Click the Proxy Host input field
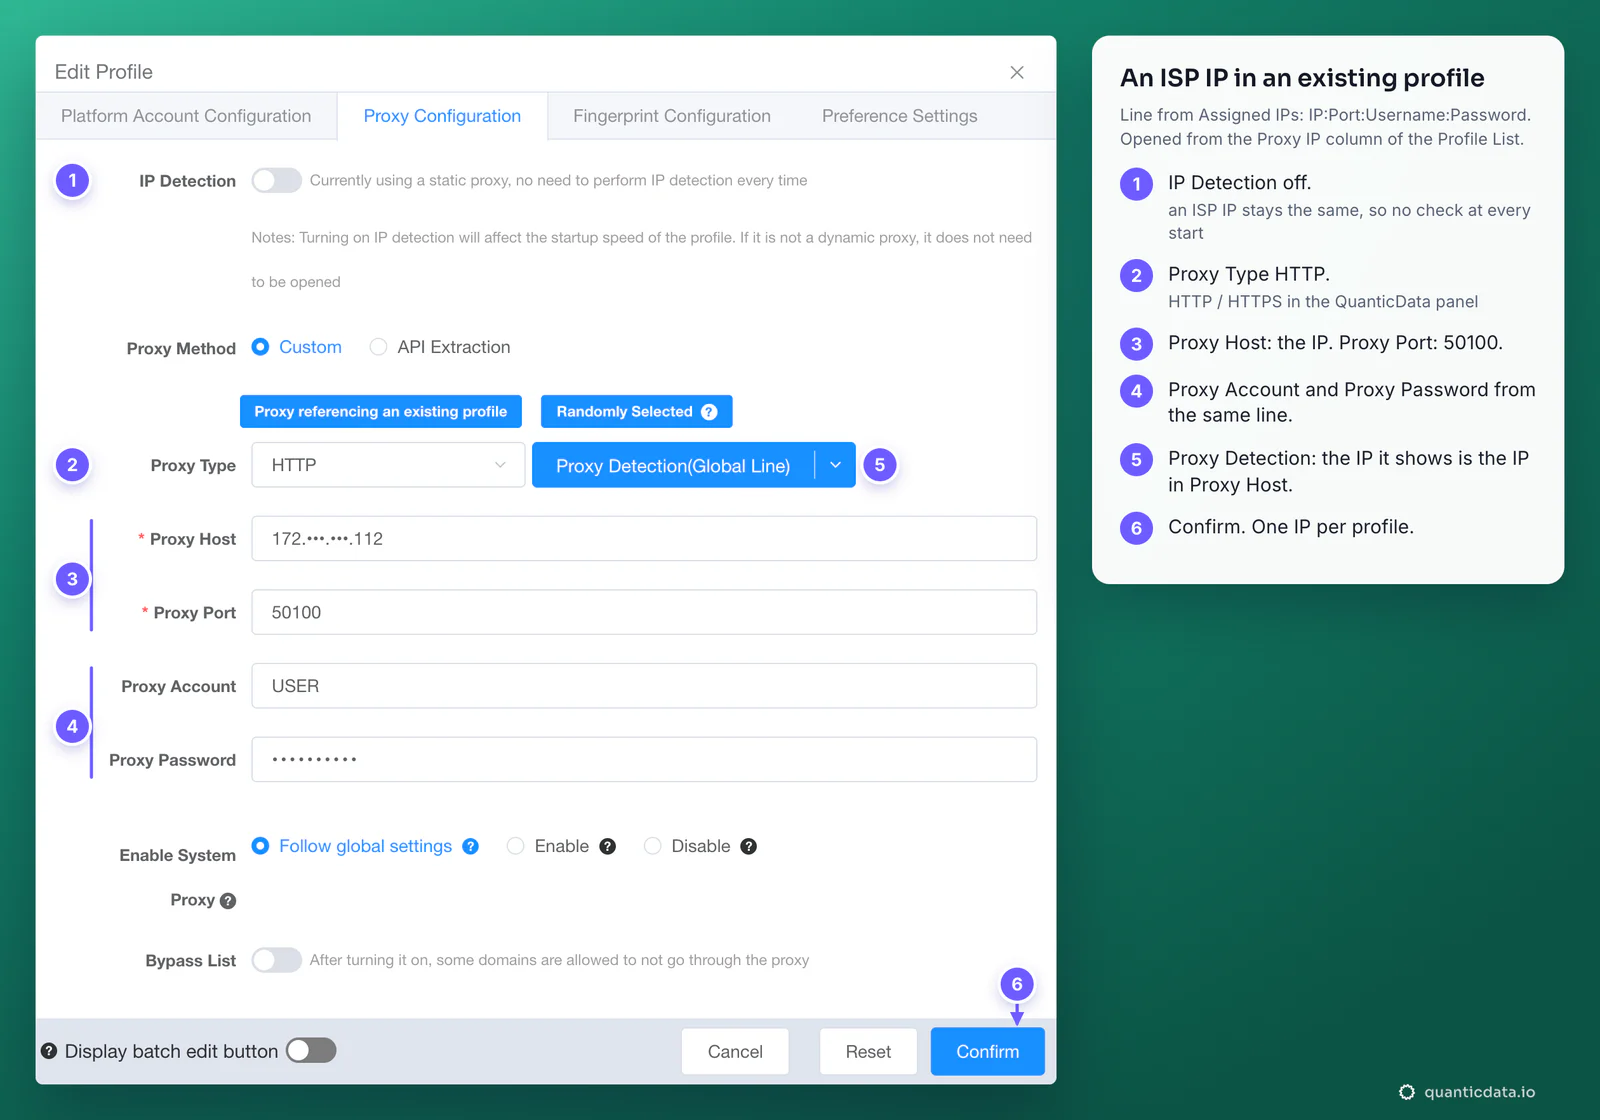Image resolution: width=1600 pixels, height=1120 pixels. [644, 539]
